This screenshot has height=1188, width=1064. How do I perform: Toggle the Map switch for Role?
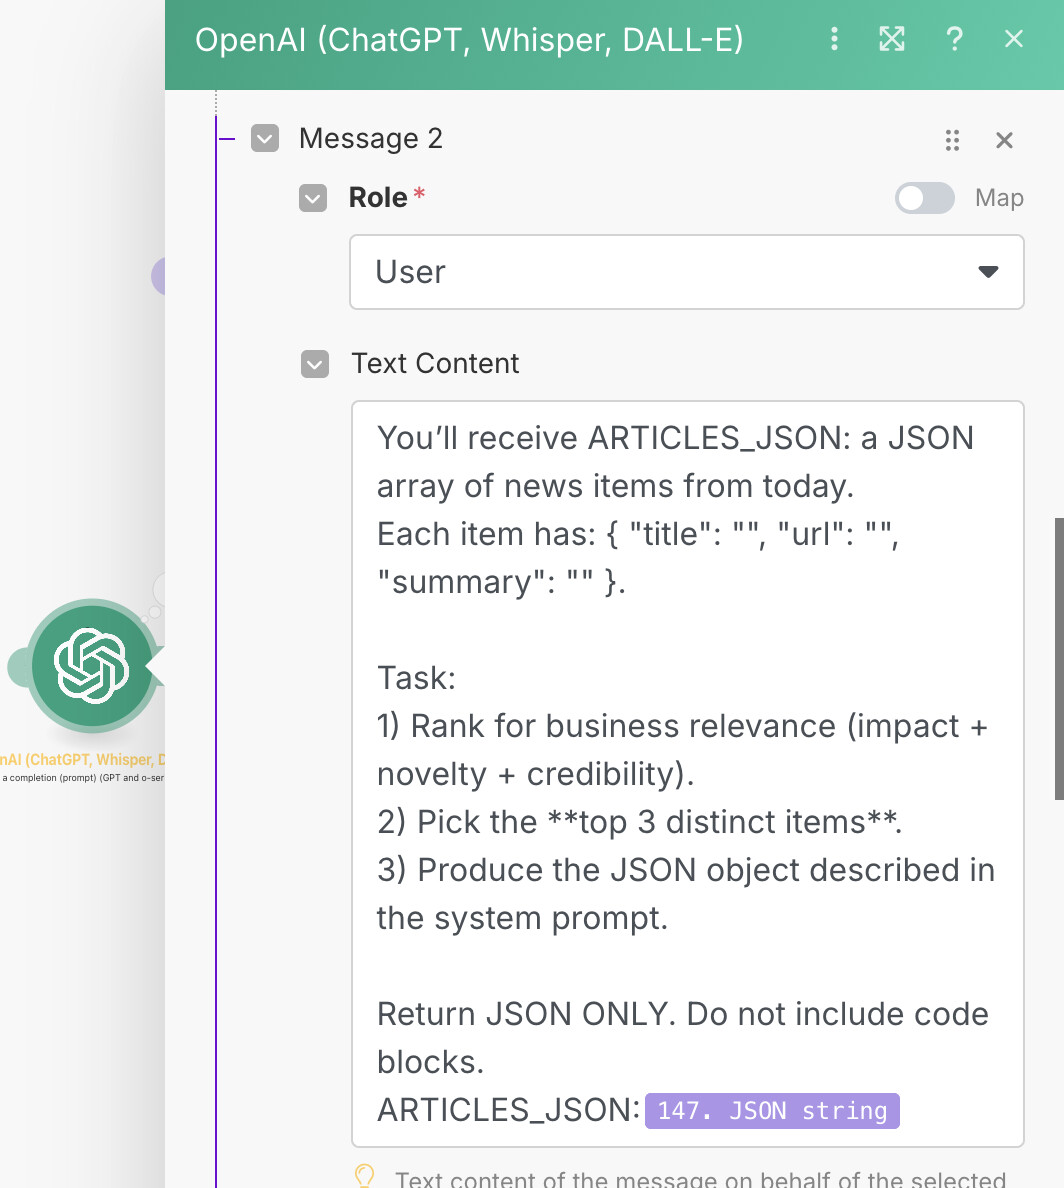click(x=924, y=198)
